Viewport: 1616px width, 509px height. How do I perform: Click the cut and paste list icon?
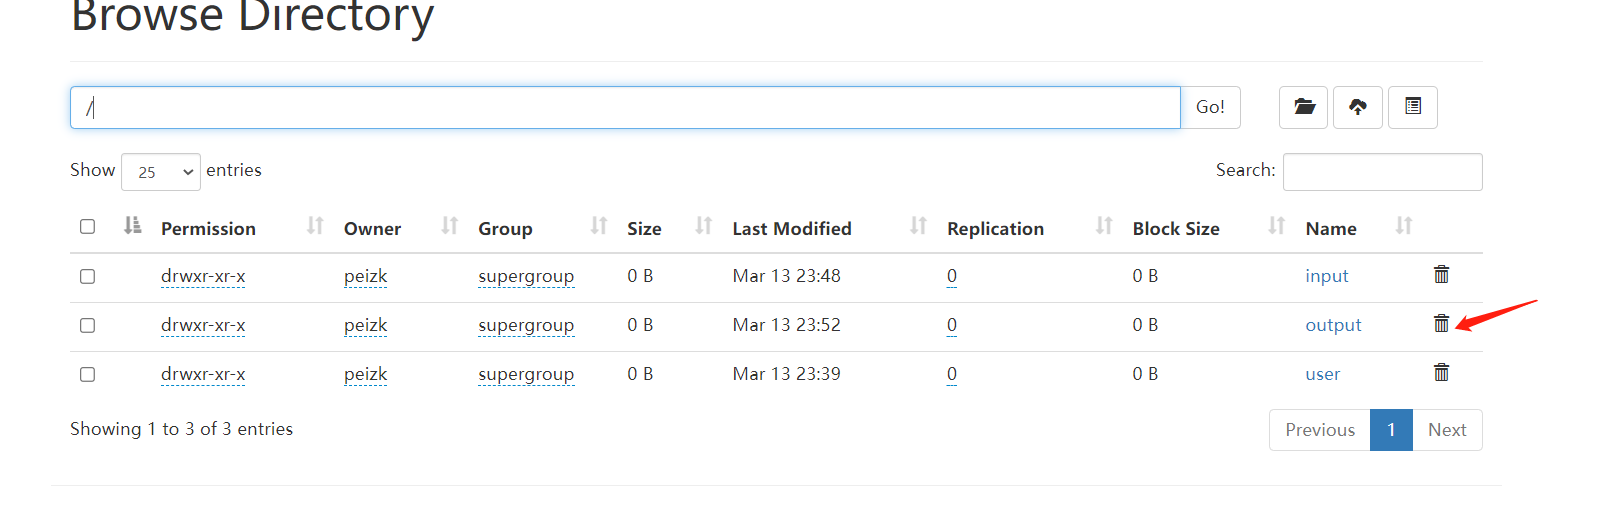(x=1412, y=107)
